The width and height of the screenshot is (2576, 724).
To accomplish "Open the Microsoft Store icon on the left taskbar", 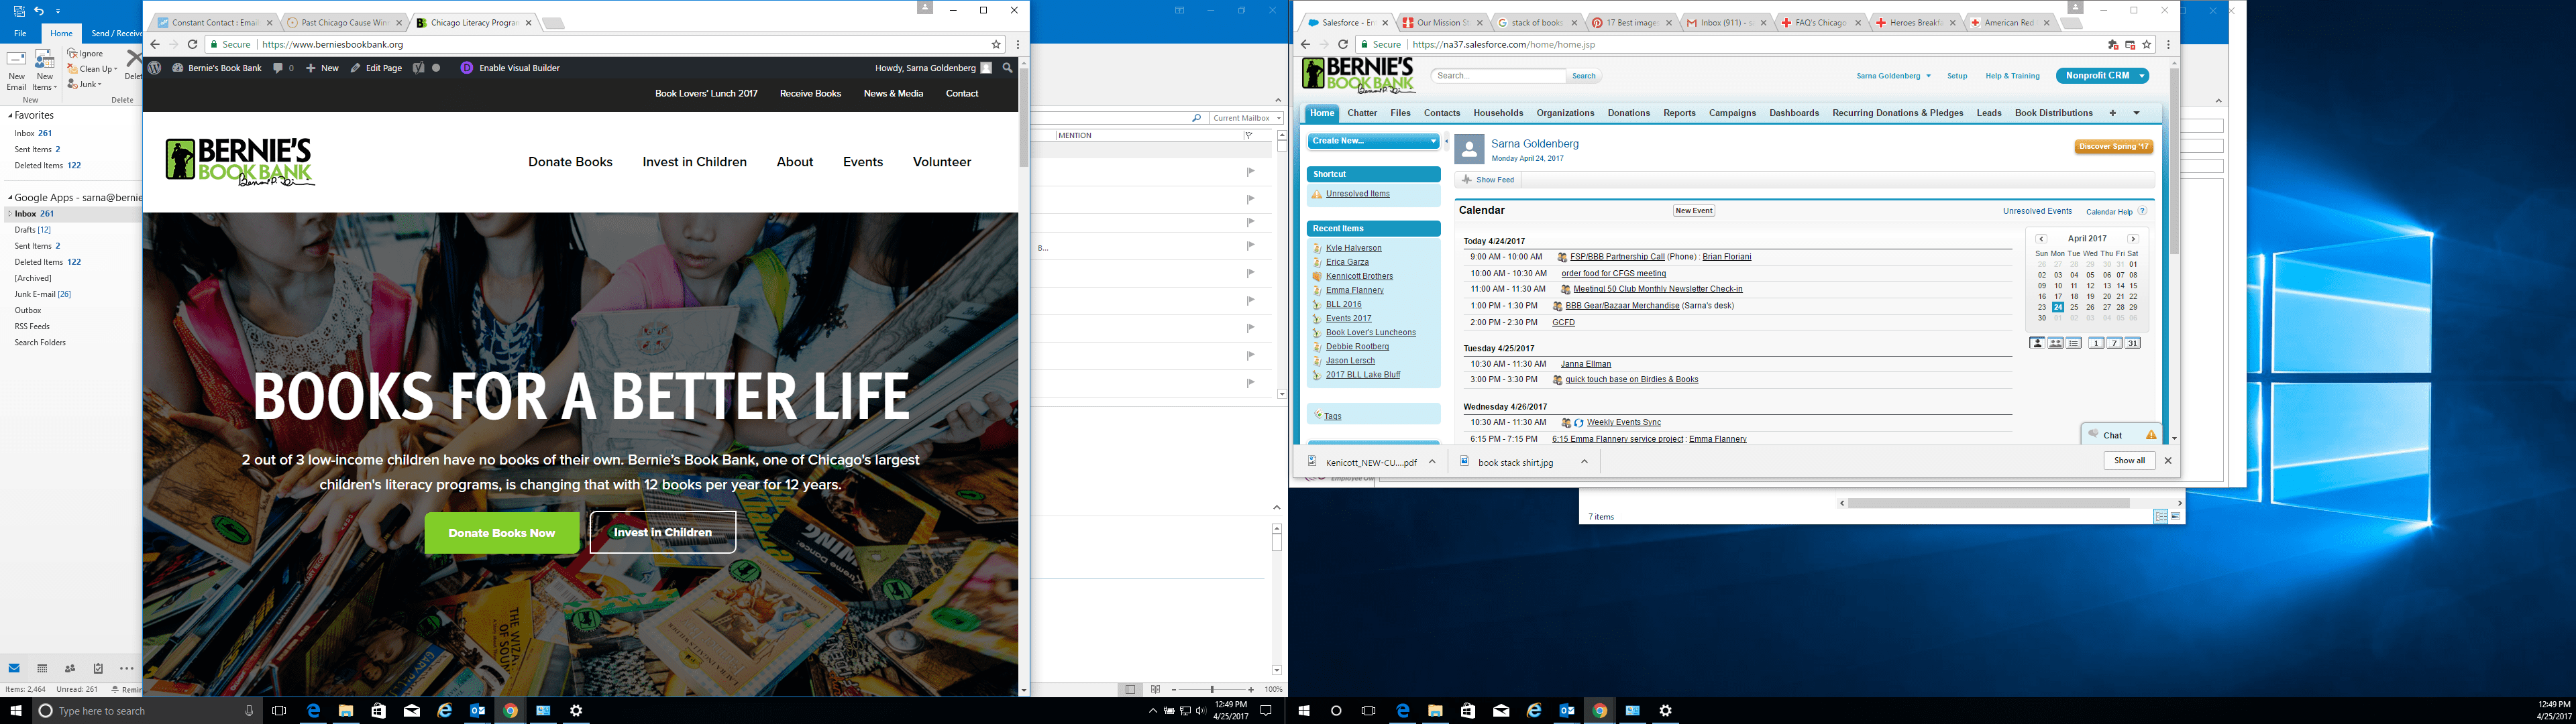I will point(378,711).
